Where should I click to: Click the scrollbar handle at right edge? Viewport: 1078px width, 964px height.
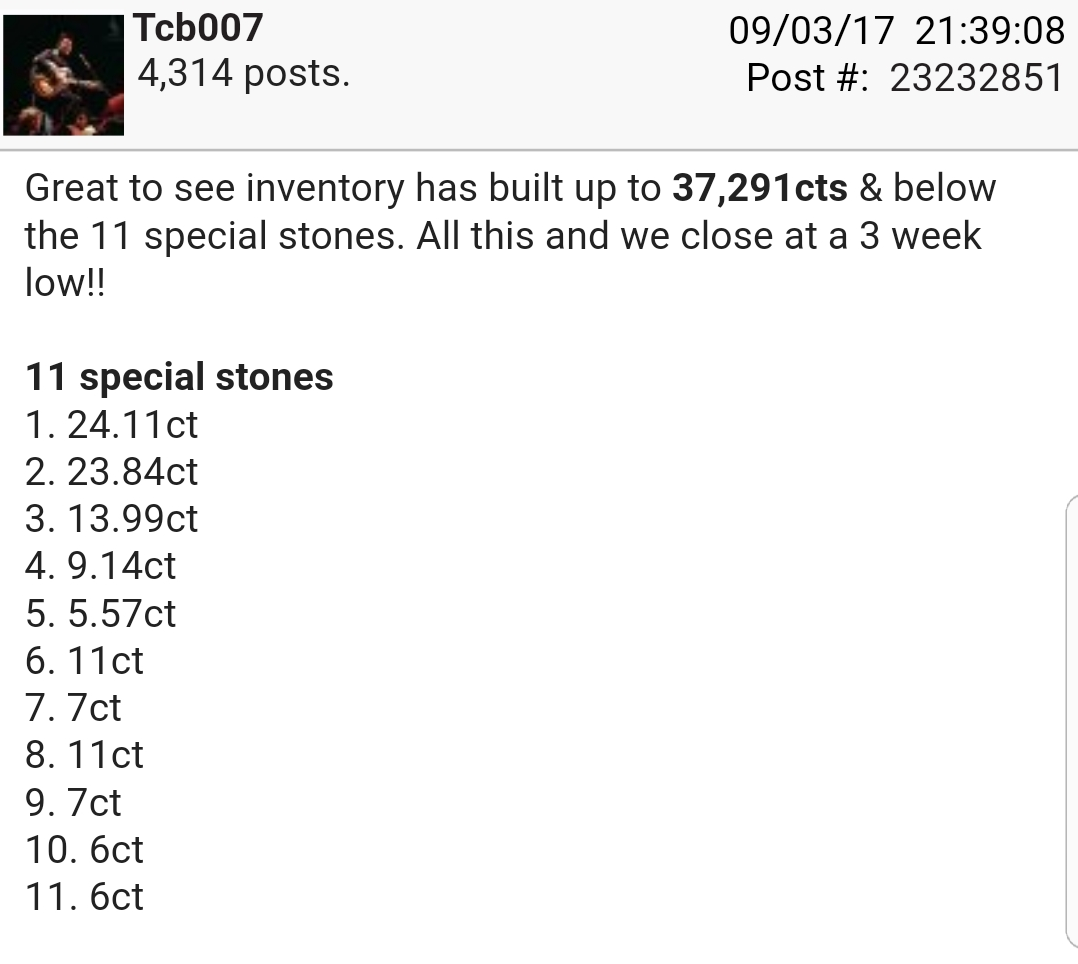point(1072,723)
